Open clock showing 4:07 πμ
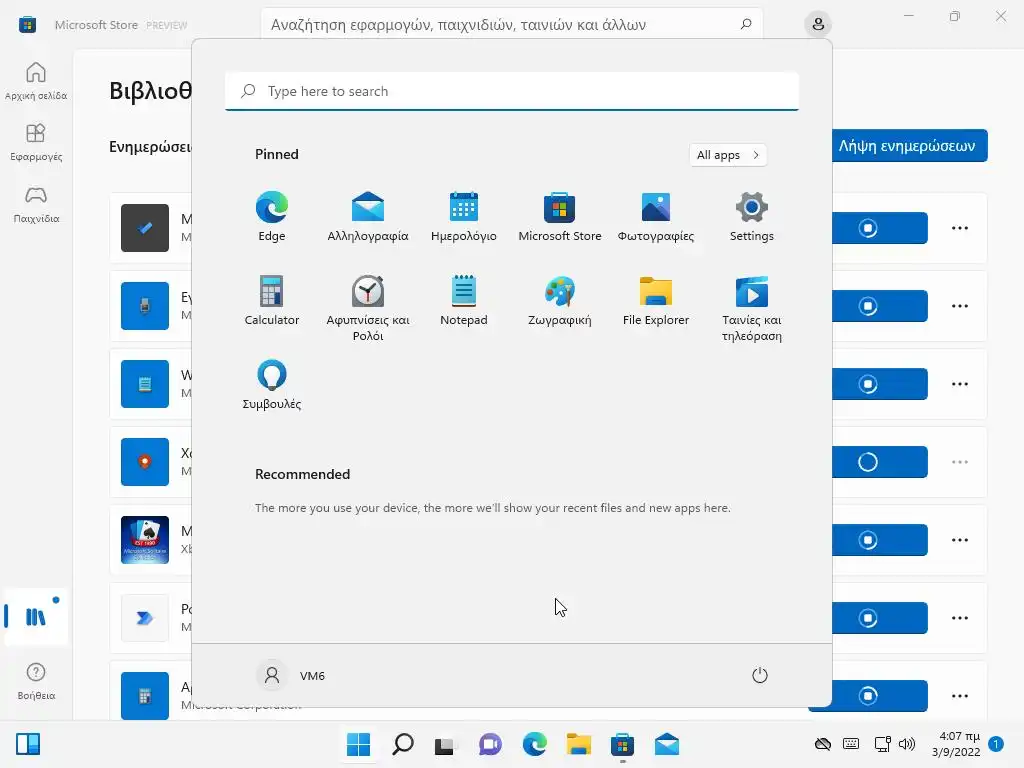The image size is (1024, 768). [956, 744]
